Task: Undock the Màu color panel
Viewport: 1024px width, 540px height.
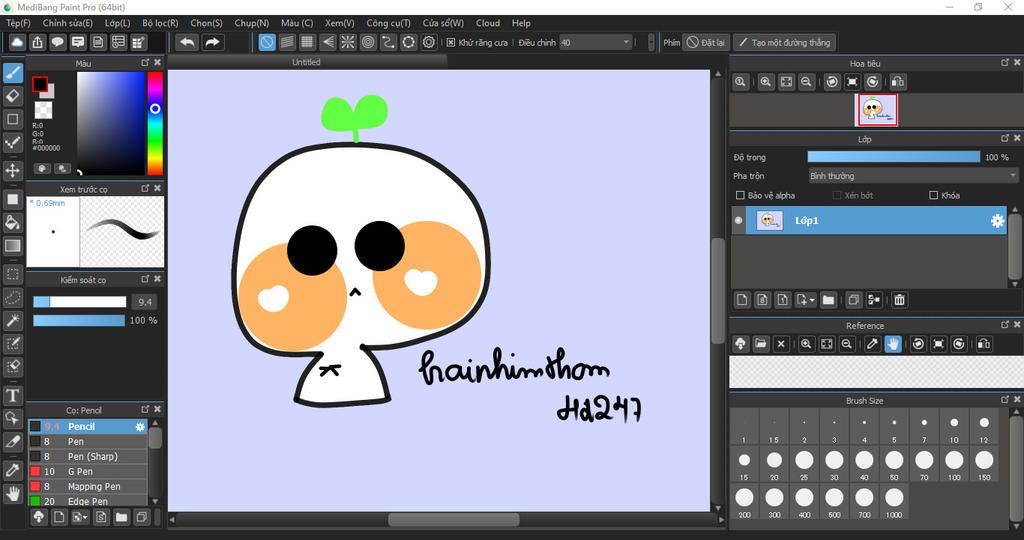Action: pyautogui.click(x=145, y=63)
